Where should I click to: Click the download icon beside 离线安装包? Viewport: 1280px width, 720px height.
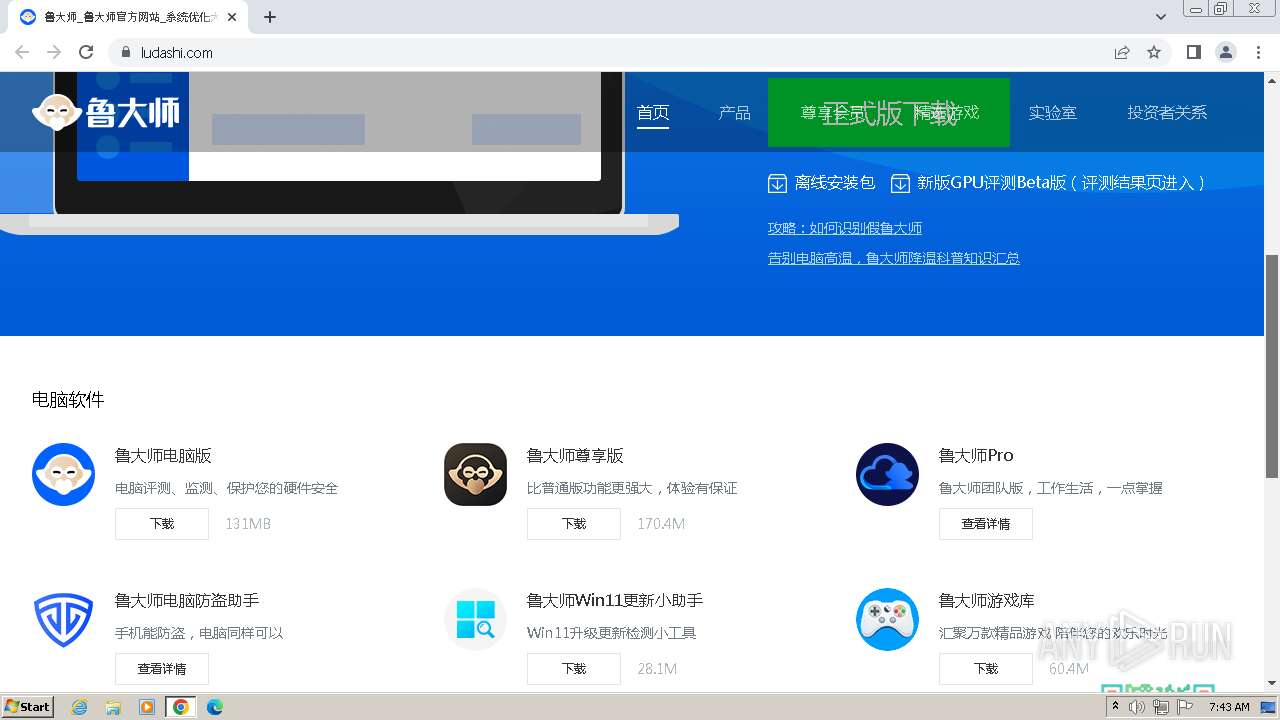click(777, 183)
